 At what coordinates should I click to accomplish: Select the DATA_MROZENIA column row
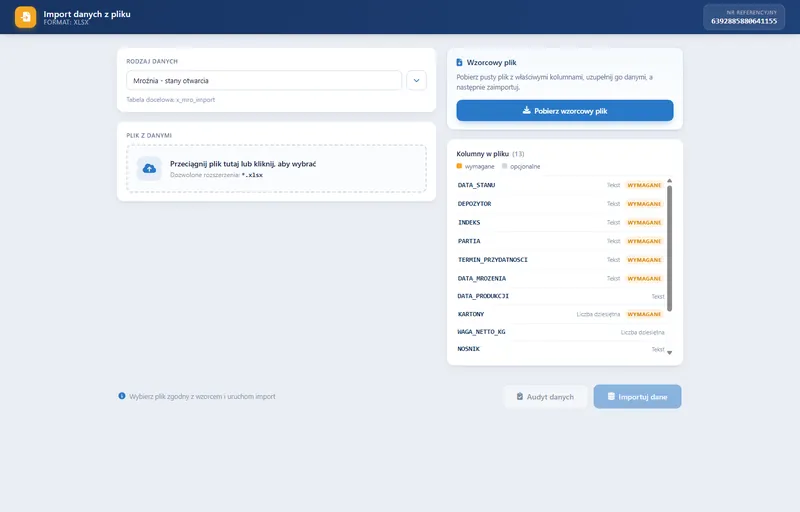pos(561,278)
